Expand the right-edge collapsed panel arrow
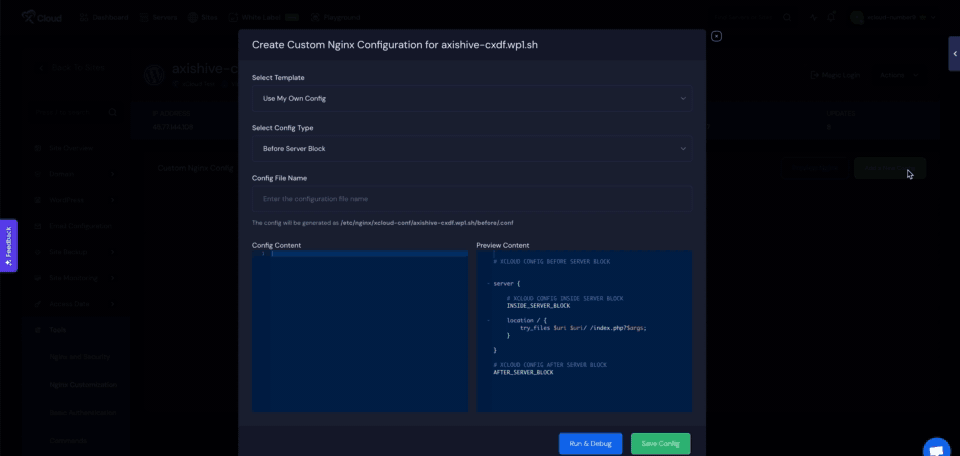Screen dimensions: 960x456 (954, 54)
